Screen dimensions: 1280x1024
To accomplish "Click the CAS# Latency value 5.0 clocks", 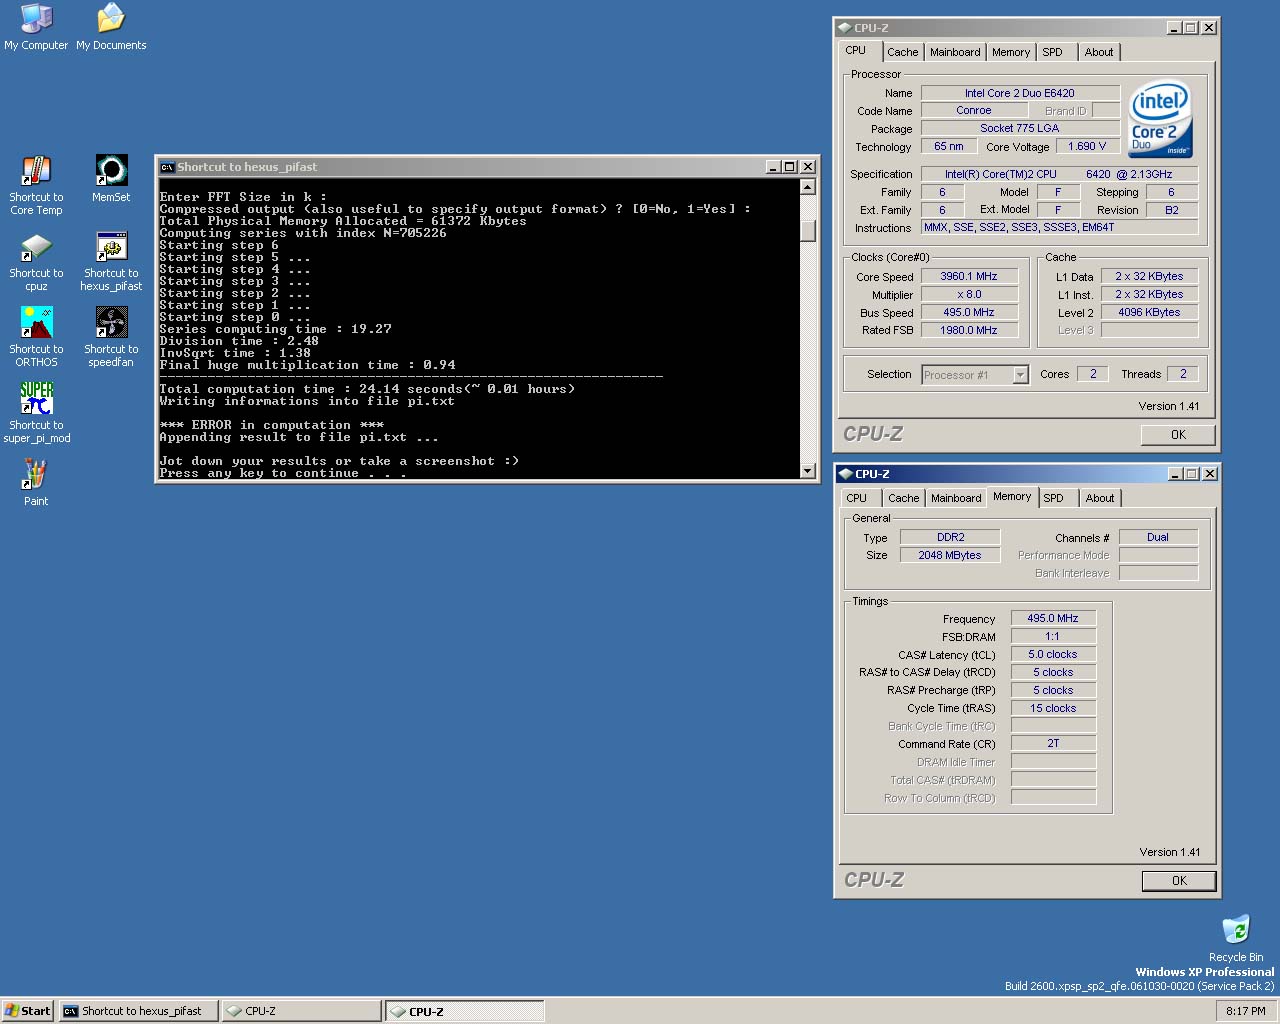I will click(x=1053, y=654).
